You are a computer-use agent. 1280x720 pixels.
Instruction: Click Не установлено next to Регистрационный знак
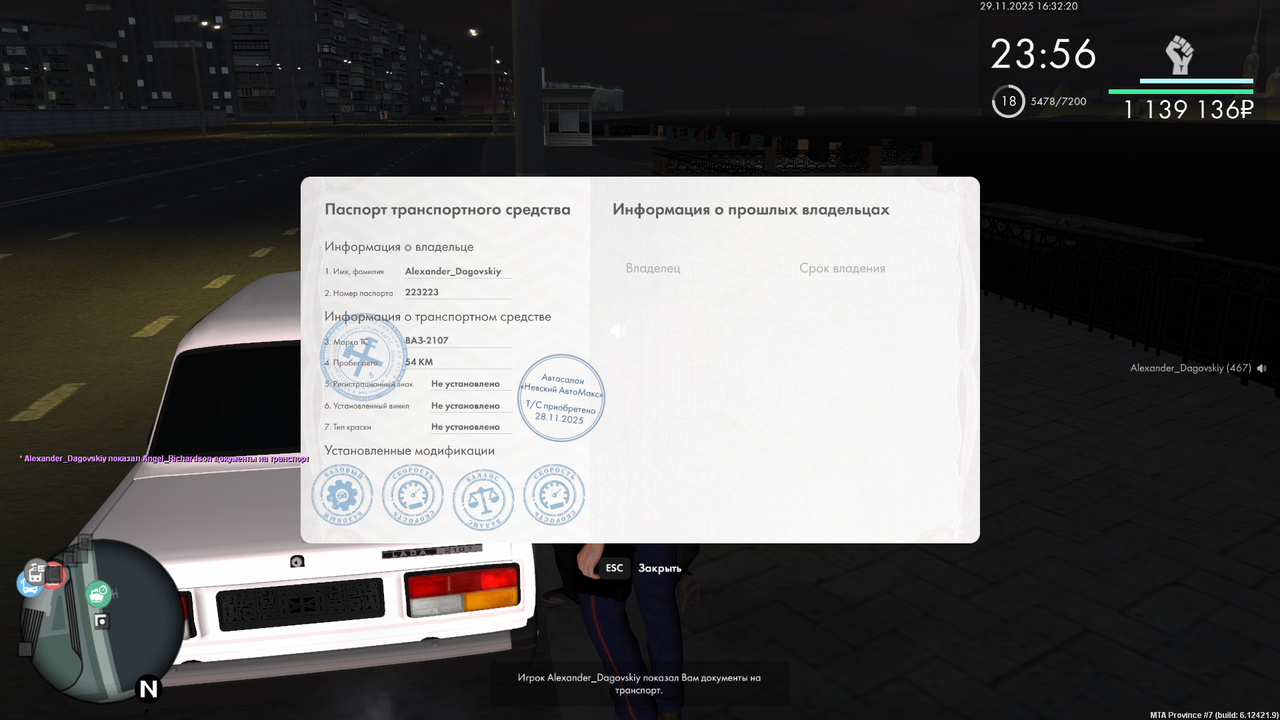pos(465,383)
